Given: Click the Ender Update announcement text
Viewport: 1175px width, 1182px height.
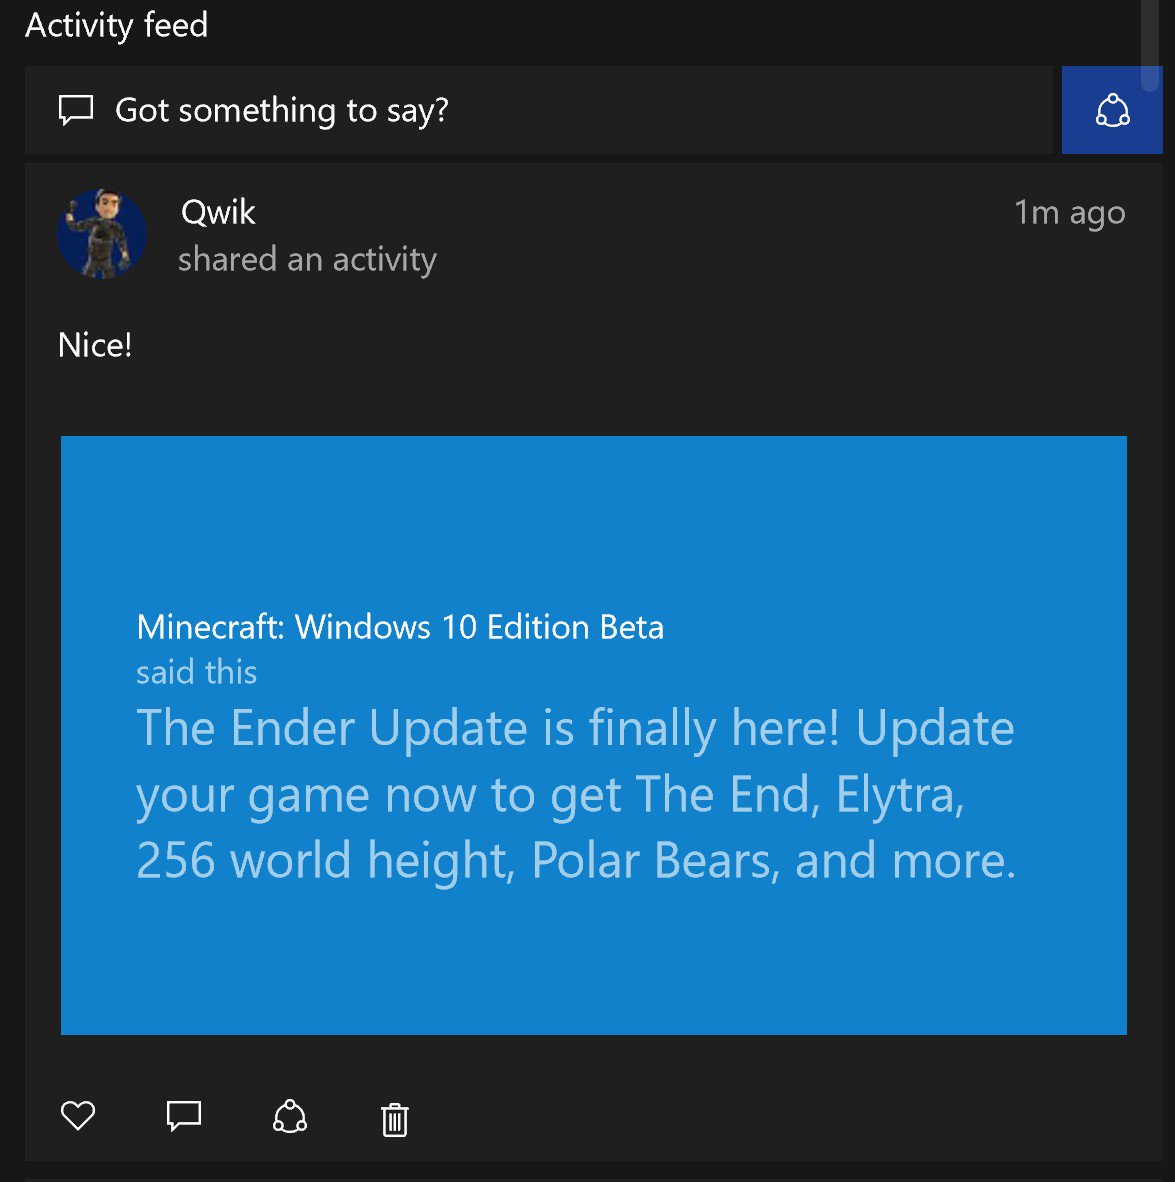Looking at the screenshot, I should point(575,793).
